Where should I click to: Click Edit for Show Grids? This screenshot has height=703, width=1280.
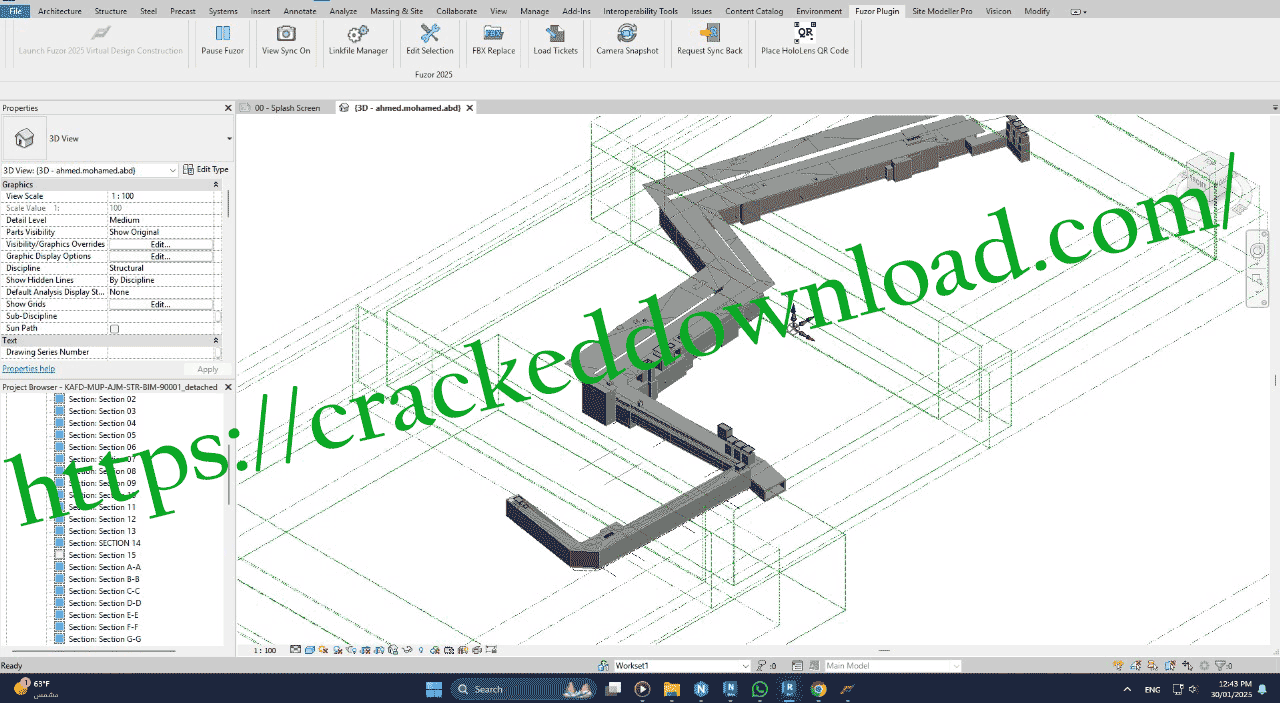click(x=160, y=304)
